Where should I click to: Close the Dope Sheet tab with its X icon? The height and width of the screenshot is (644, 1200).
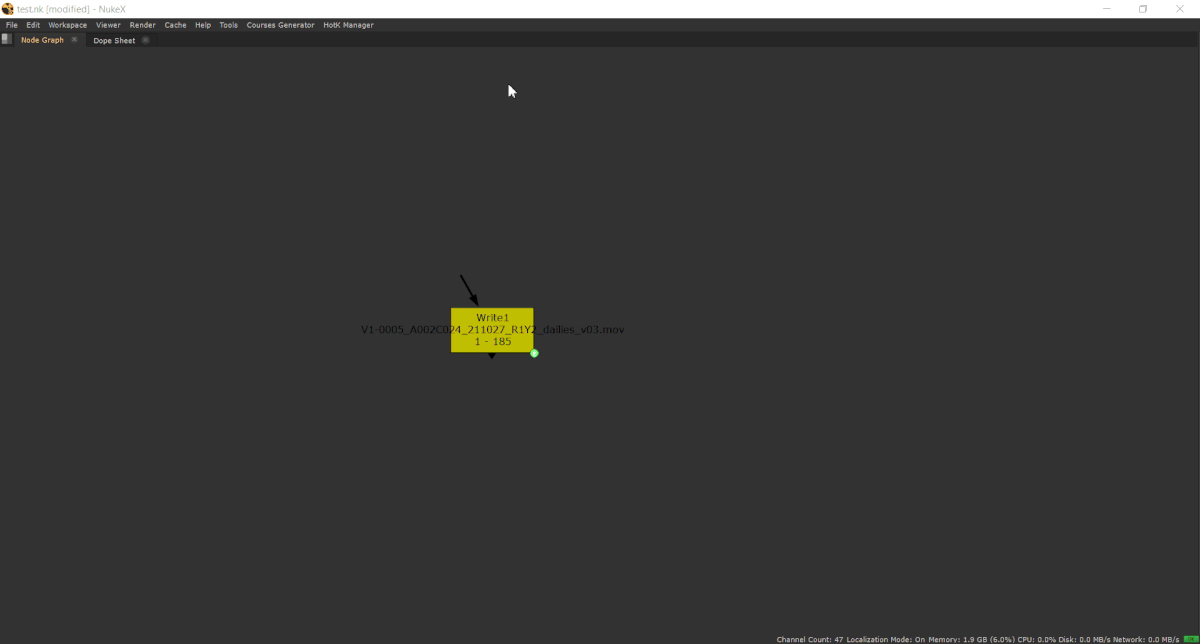tap(146, 39)
